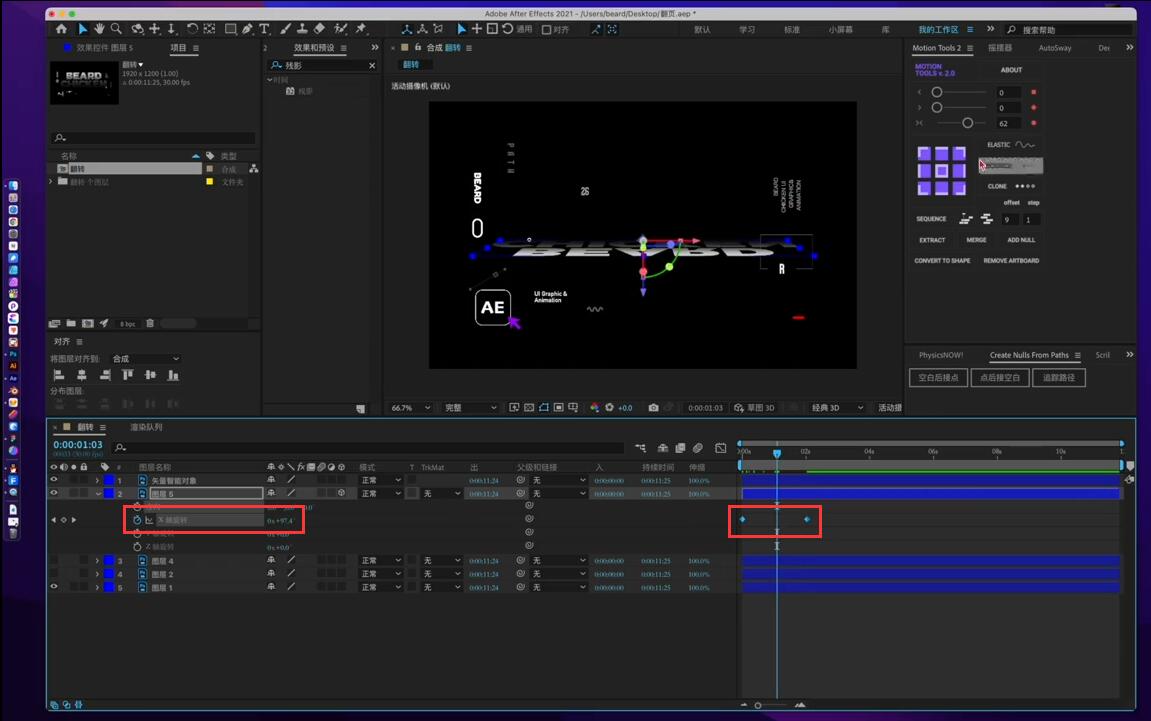Screen dimensions: 1151x721
Task: Click the graph icon beside X rotation property
Action: 149,520
